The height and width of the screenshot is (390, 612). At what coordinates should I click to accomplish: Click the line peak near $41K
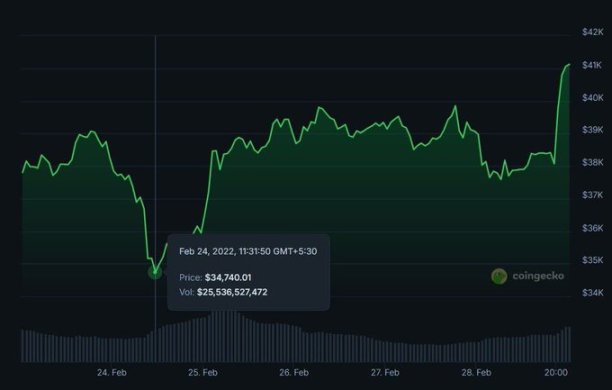coord(569,65)
